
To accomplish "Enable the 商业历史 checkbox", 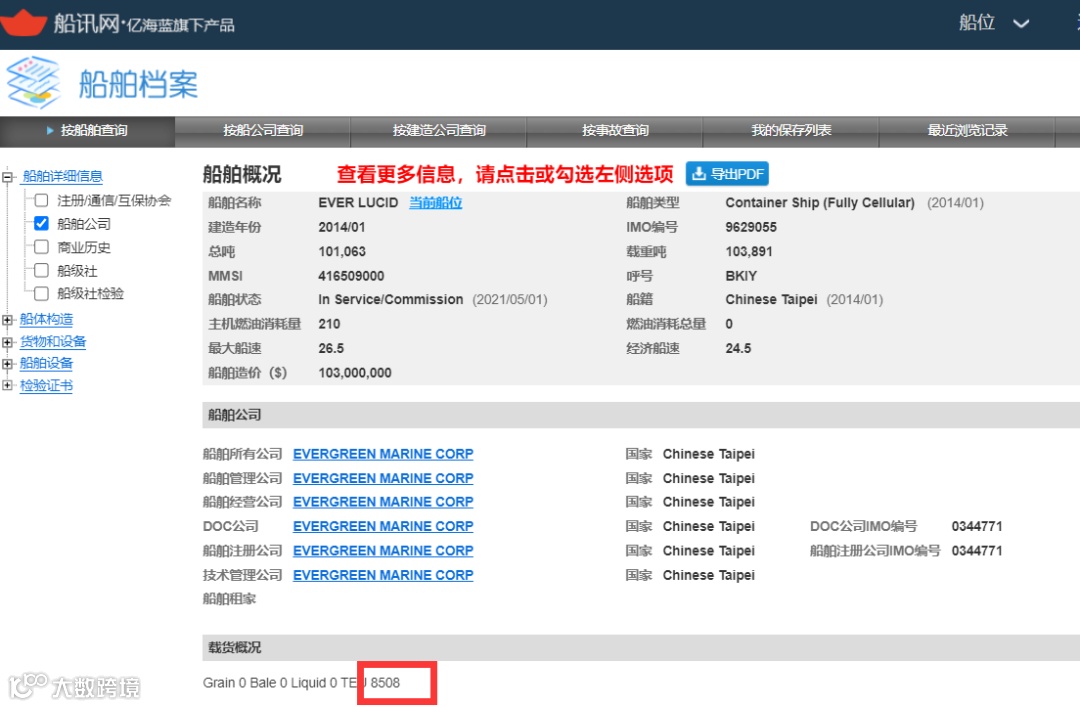I will (41, 247).
